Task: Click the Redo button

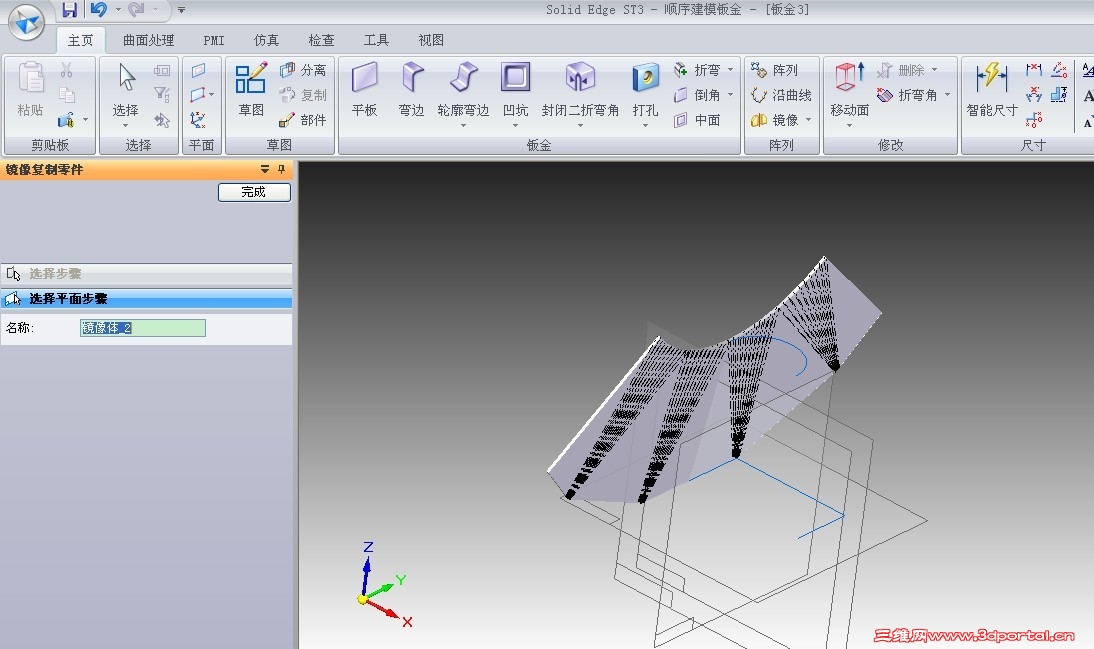Action: pos(136,9)
